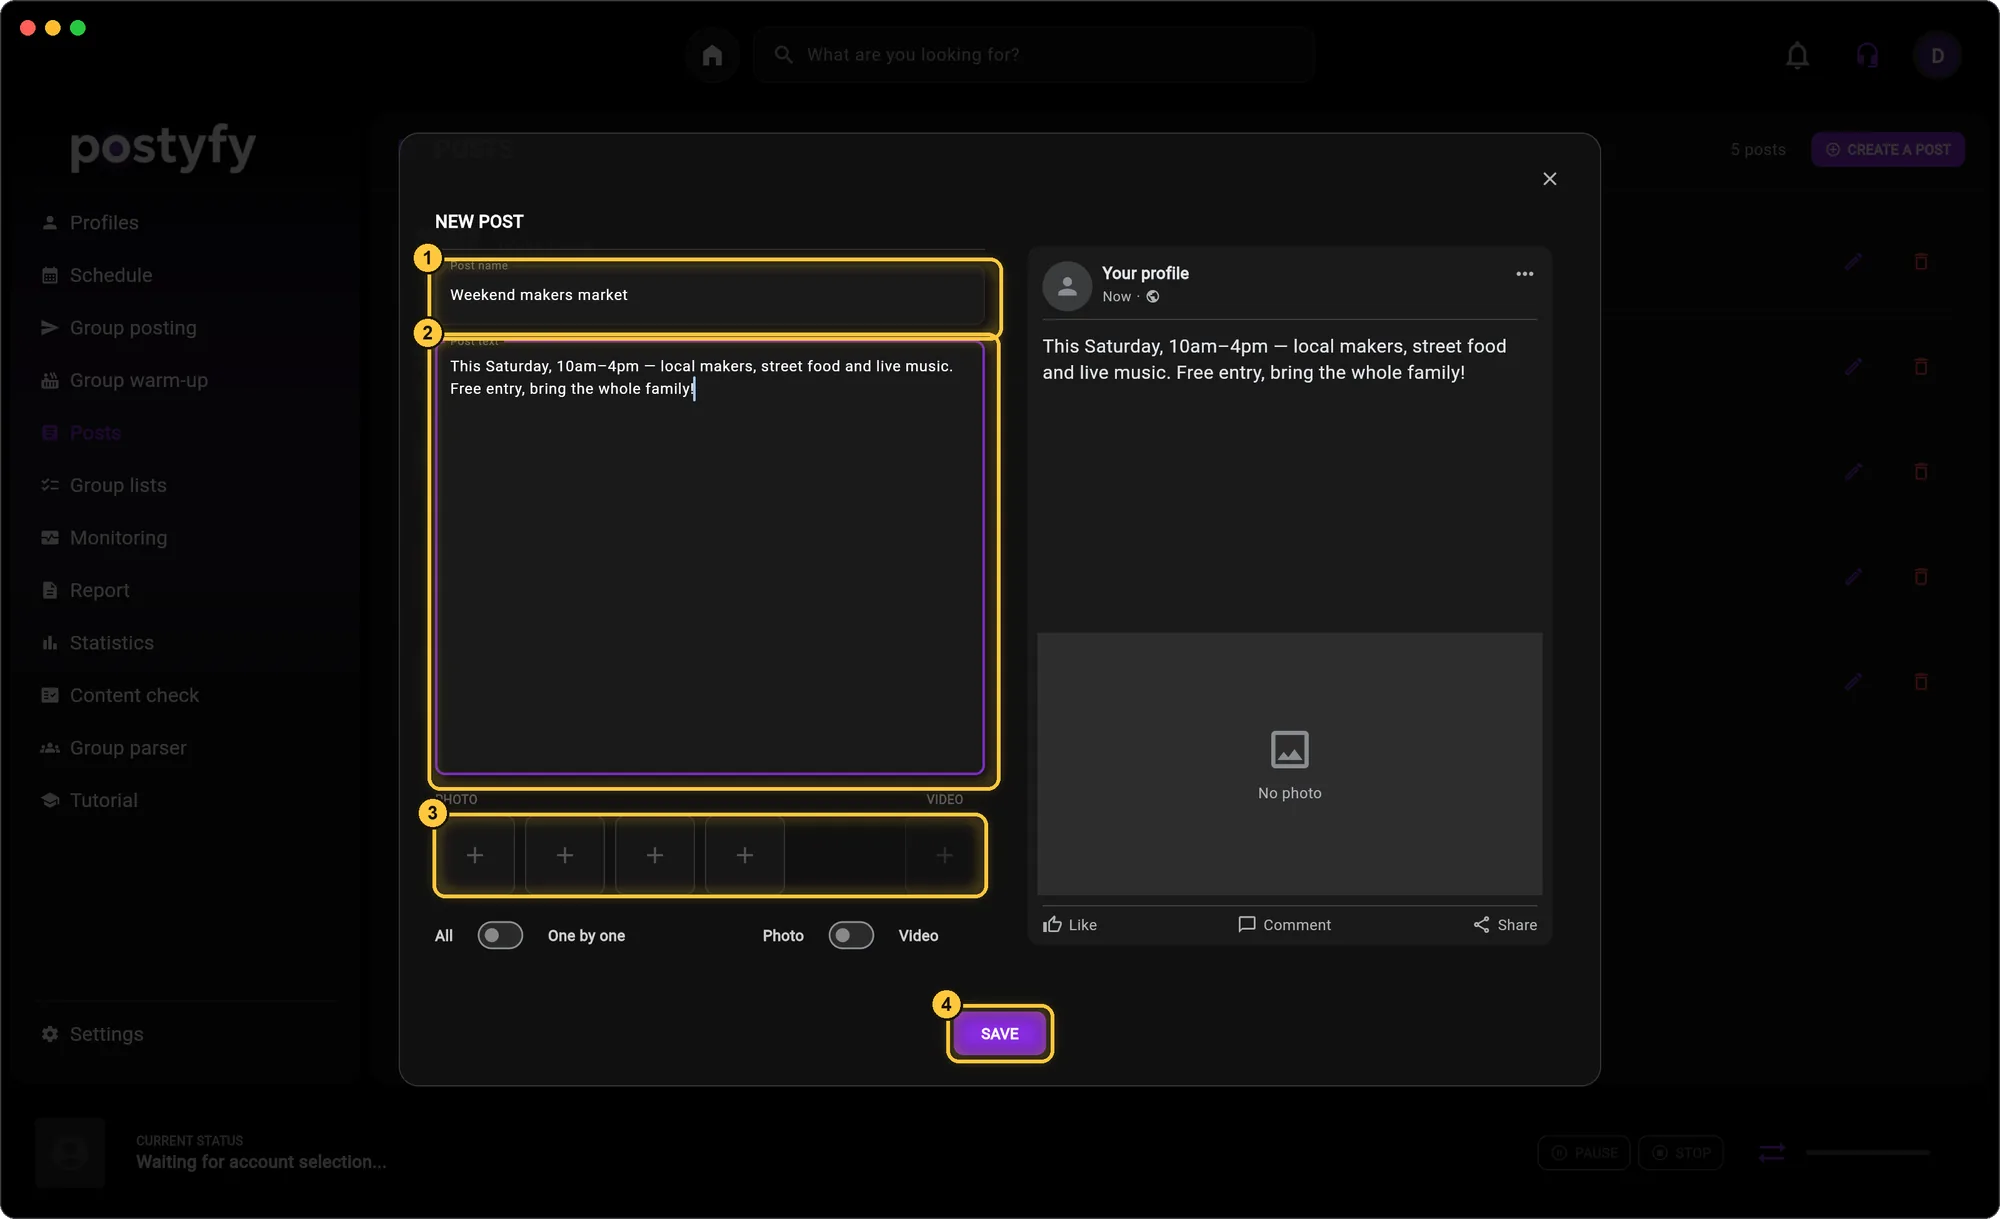2000x1219 pixels.
Task: Click the postyfy logo
Action: [163, 147]
